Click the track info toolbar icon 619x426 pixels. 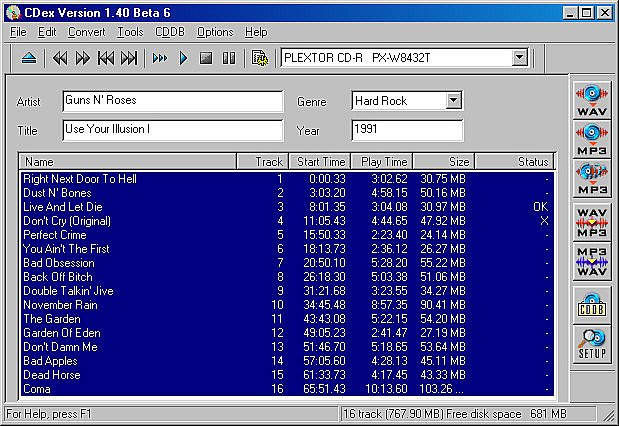[x=259, y=59]
